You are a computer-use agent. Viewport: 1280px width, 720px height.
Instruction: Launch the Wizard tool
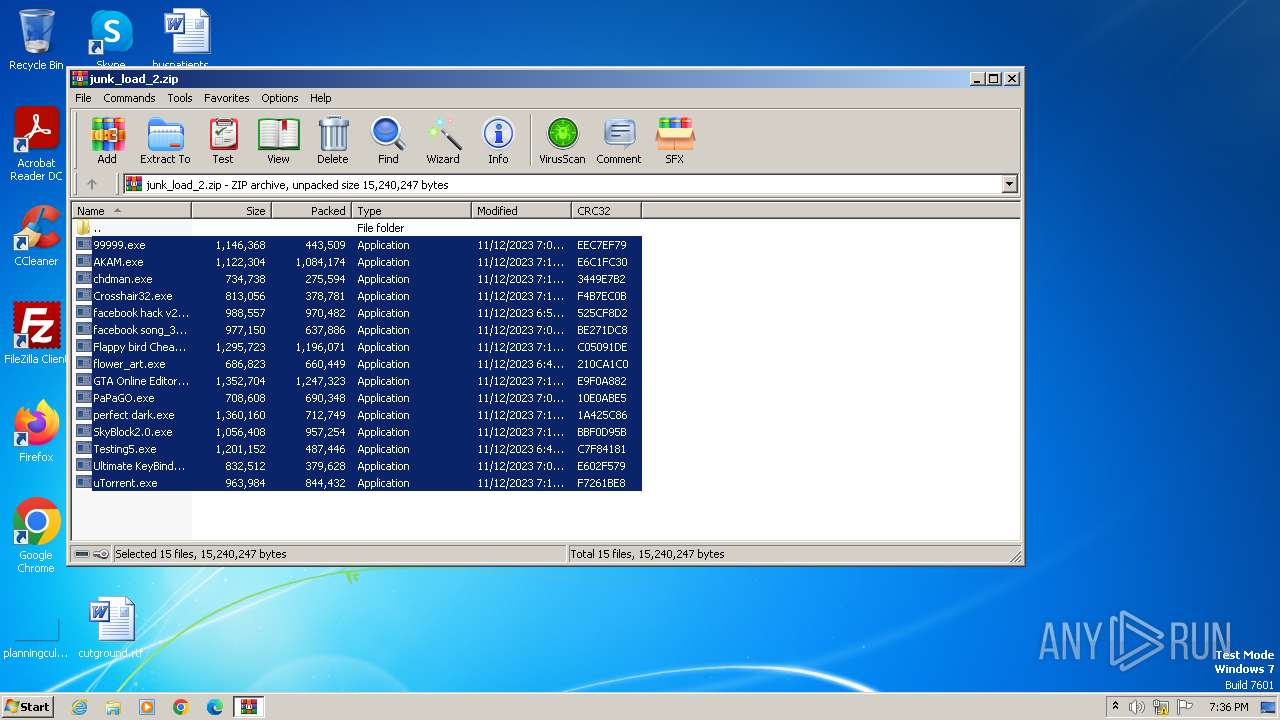pos(443,141)
